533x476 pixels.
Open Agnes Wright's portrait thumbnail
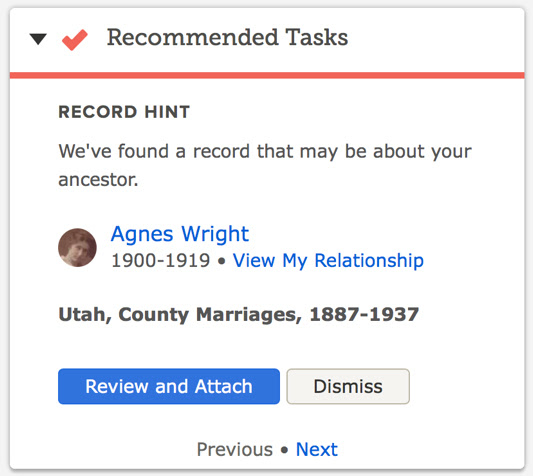tap(77, 248)
